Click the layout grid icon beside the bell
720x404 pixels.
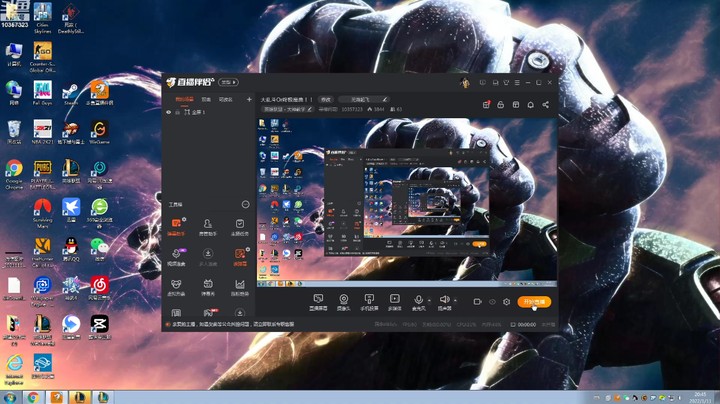point(516,105)
